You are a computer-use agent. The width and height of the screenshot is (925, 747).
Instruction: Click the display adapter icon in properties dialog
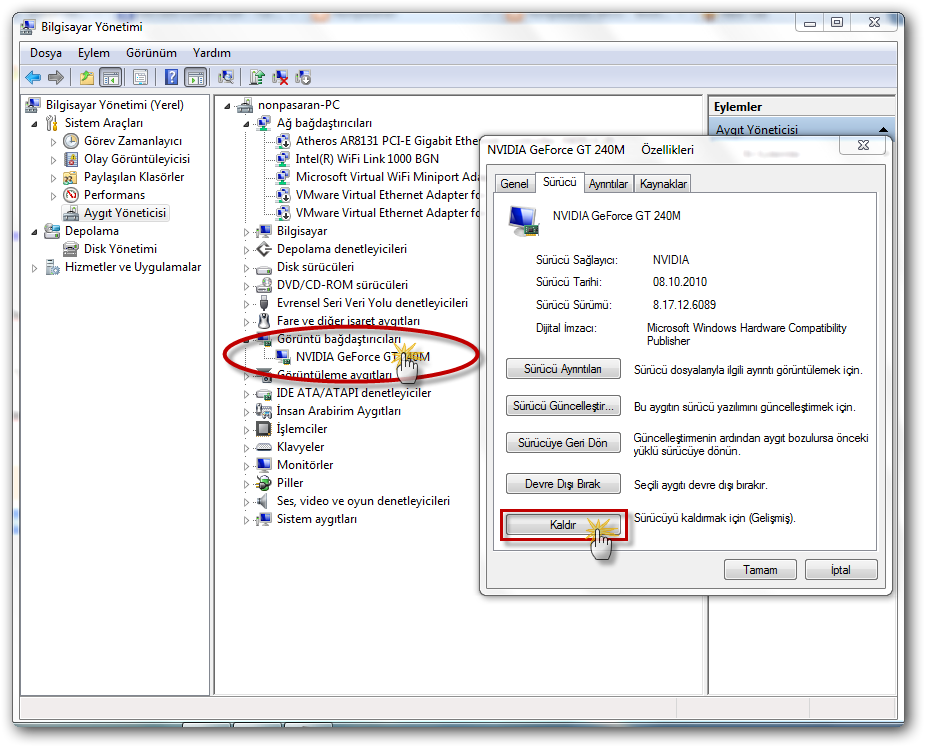coord(523,221)
